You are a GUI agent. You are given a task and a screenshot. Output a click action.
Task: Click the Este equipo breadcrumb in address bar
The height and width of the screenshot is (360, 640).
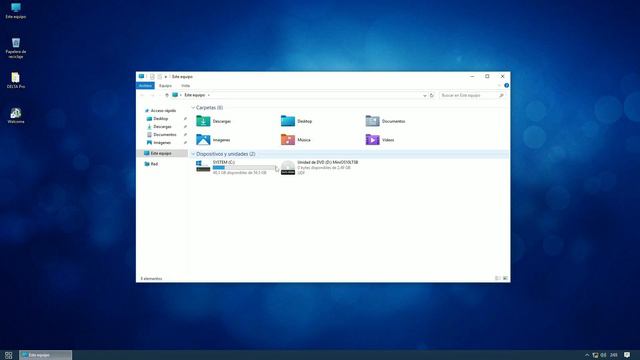[x=194, y=95]
